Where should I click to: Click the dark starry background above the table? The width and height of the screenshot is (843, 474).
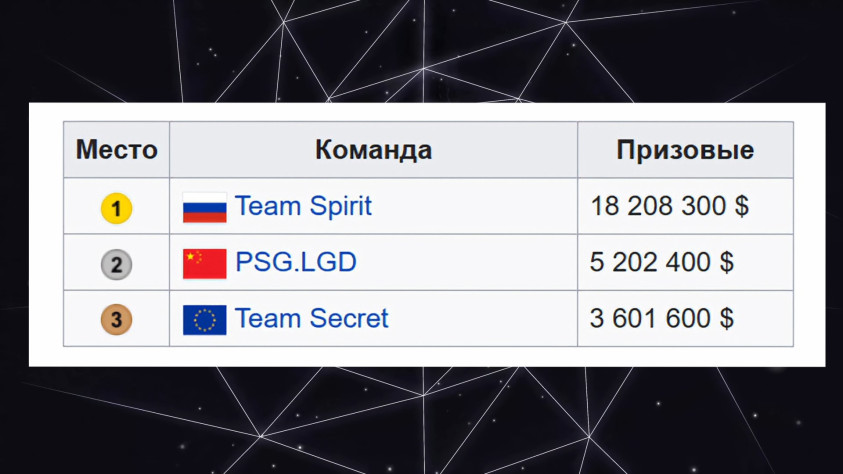point(420,50)
